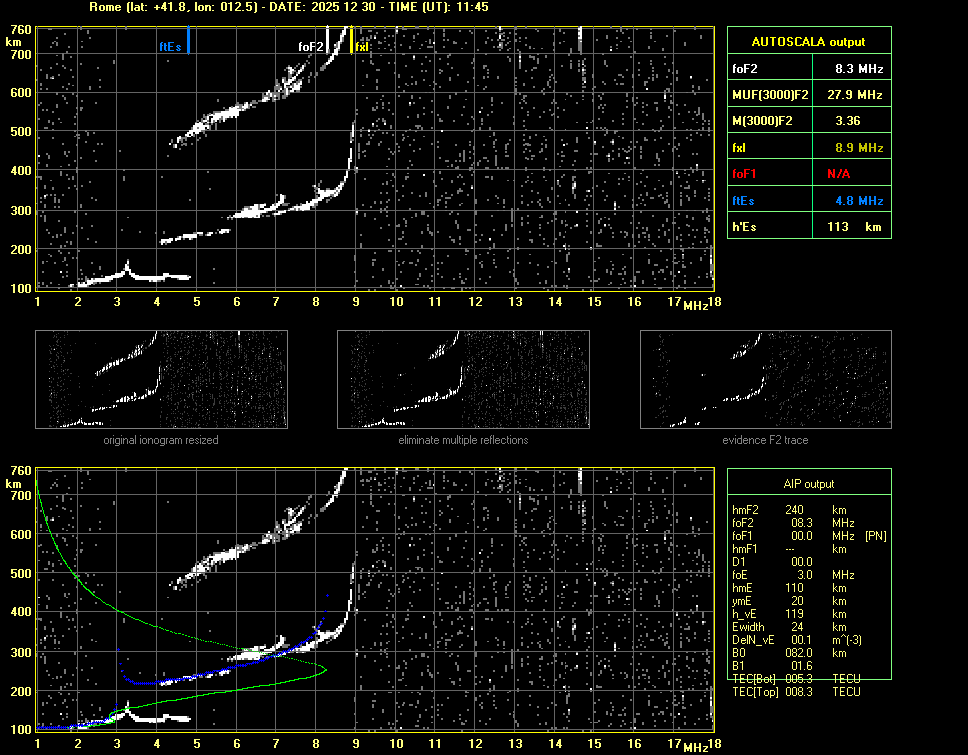Viewport: 968px width, 755px height.
Task: Select the blue ftEs 4.8 MHz row
Action: pos(808,200)
